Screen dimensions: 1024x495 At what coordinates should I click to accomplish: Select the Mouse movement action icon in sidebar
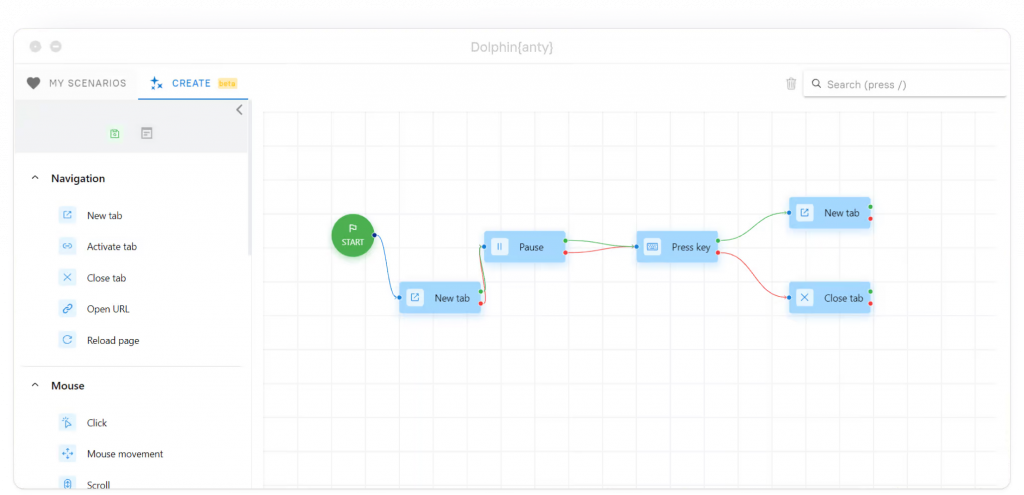(67, 453)
